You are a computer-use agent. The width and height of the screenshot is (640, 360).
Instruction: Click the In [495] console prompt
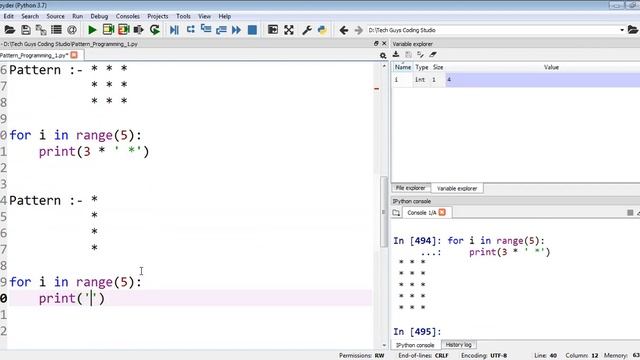point(417,331)
